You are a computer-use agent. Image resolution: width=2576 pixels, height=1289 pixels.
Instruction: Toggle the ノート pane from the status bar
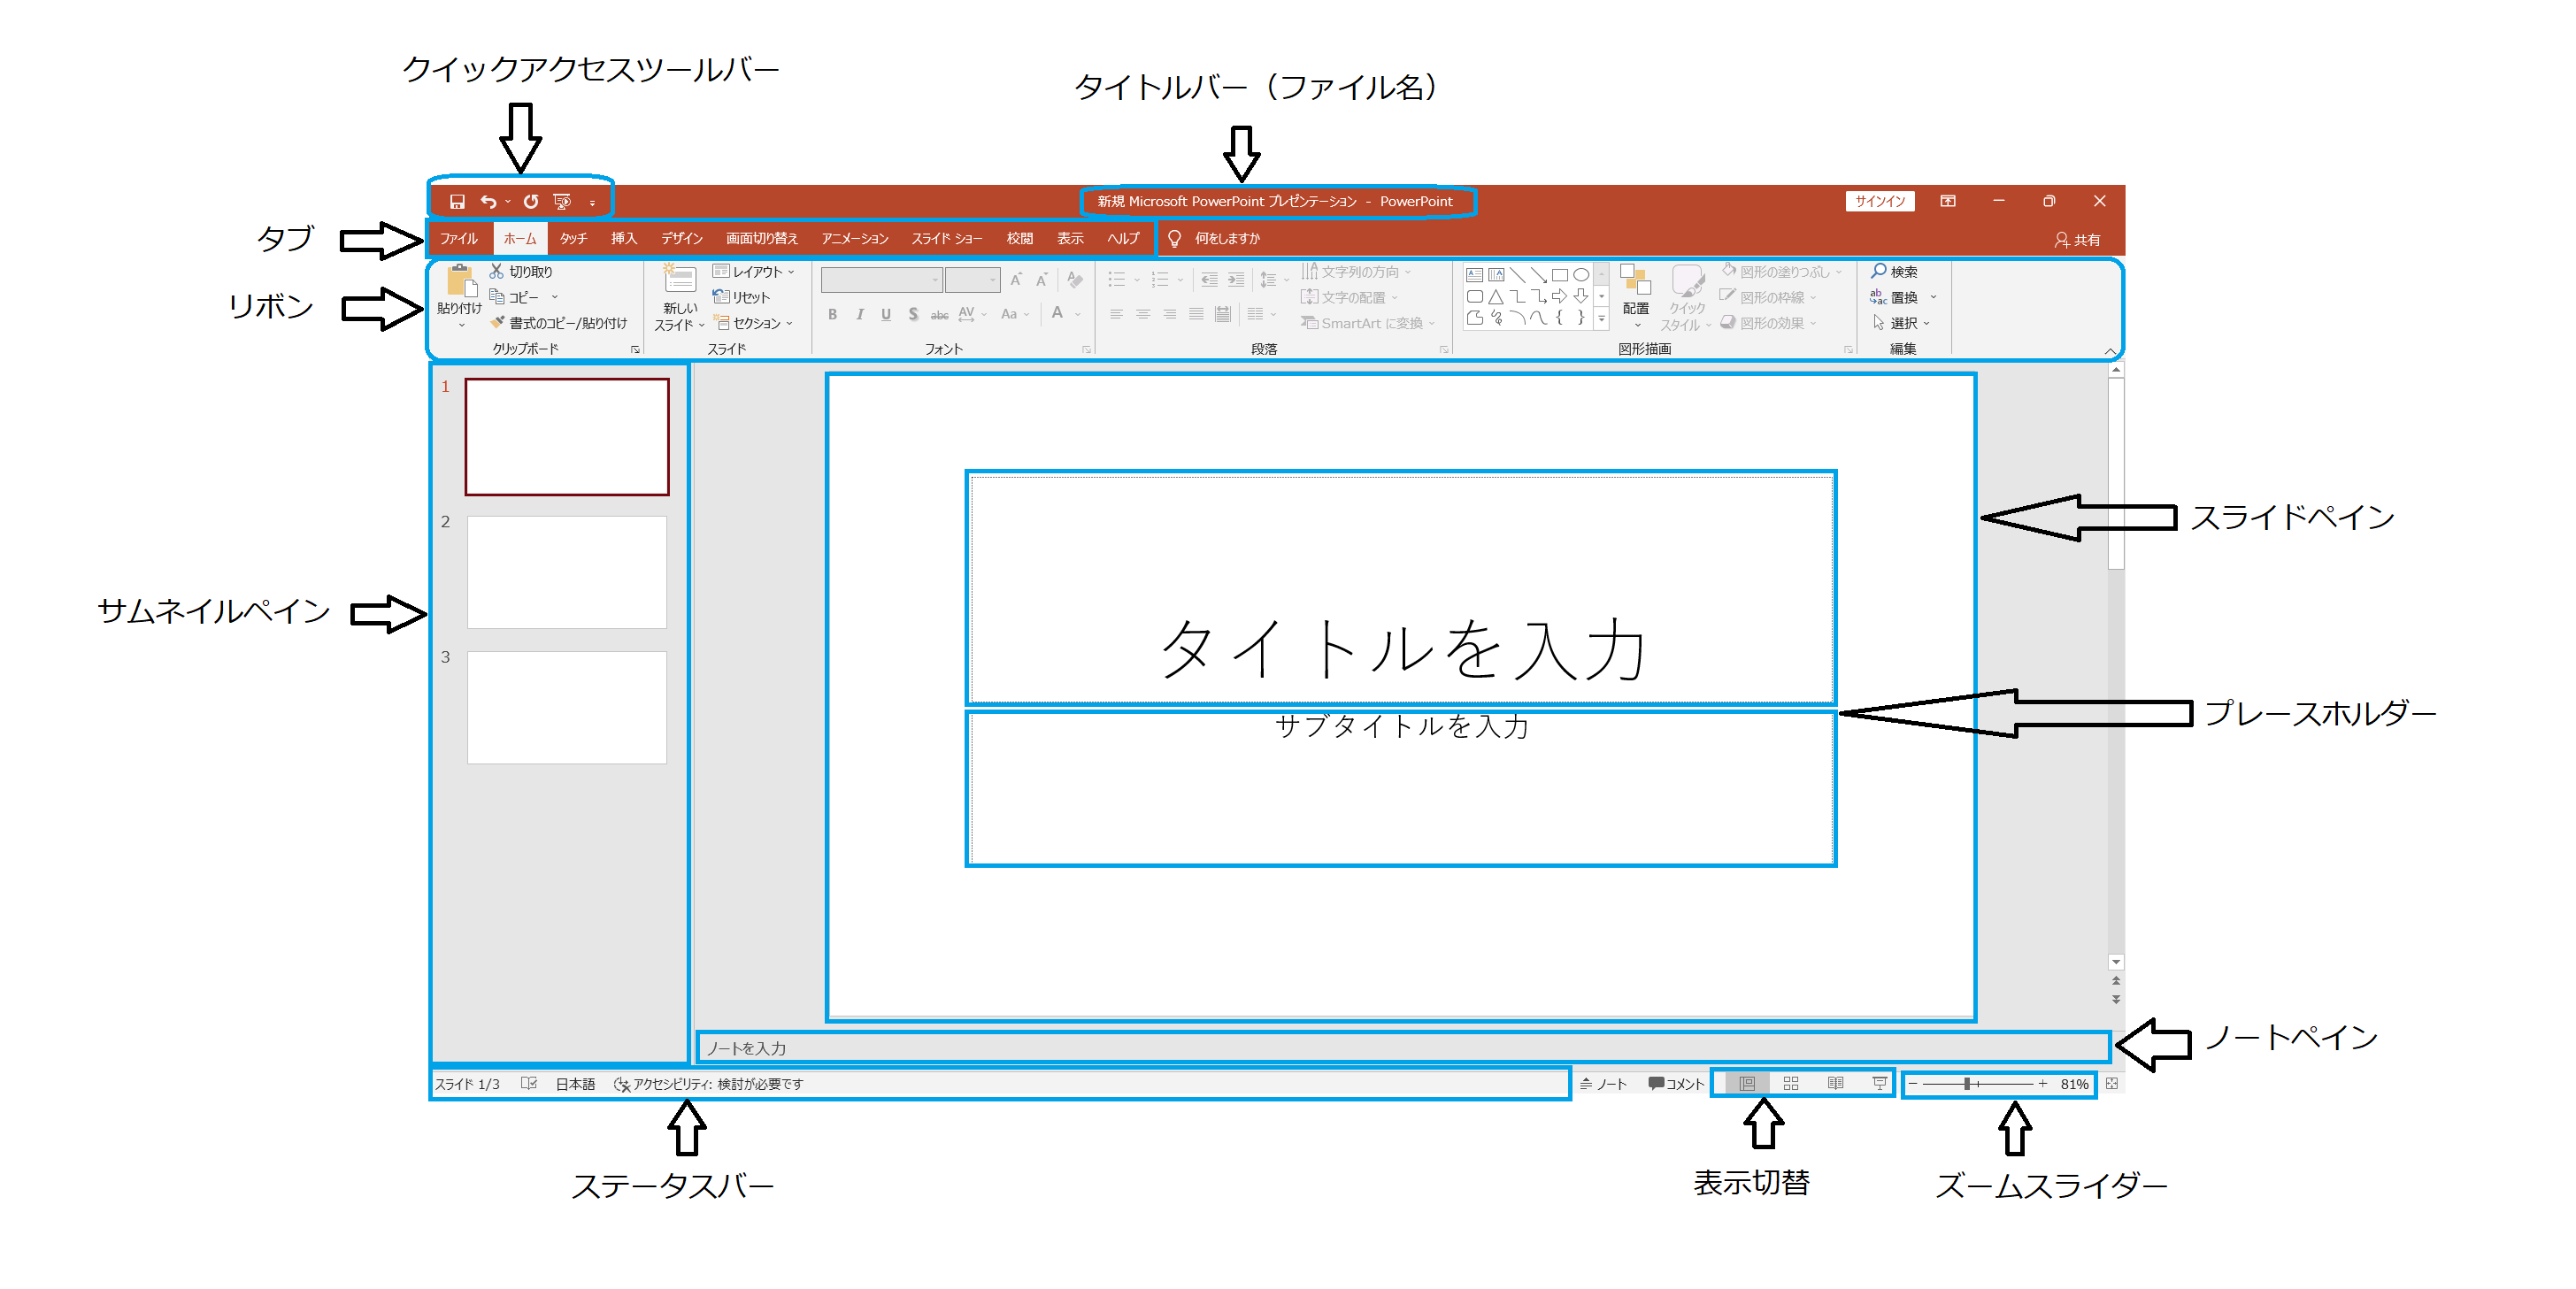(x=1606, y=1083)
